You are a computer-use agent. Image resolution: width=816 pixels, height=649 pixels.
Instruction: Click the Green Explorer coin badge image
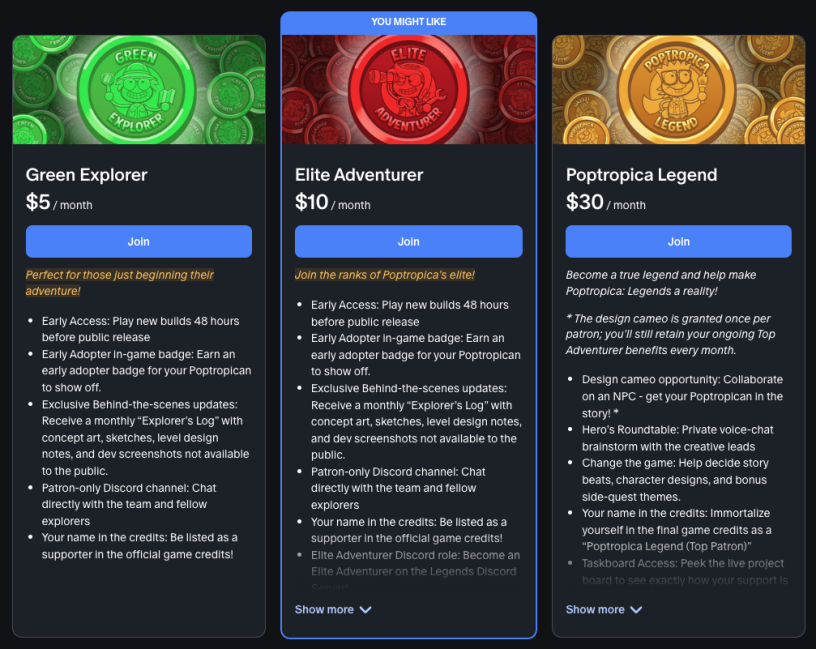pos(138,90)
